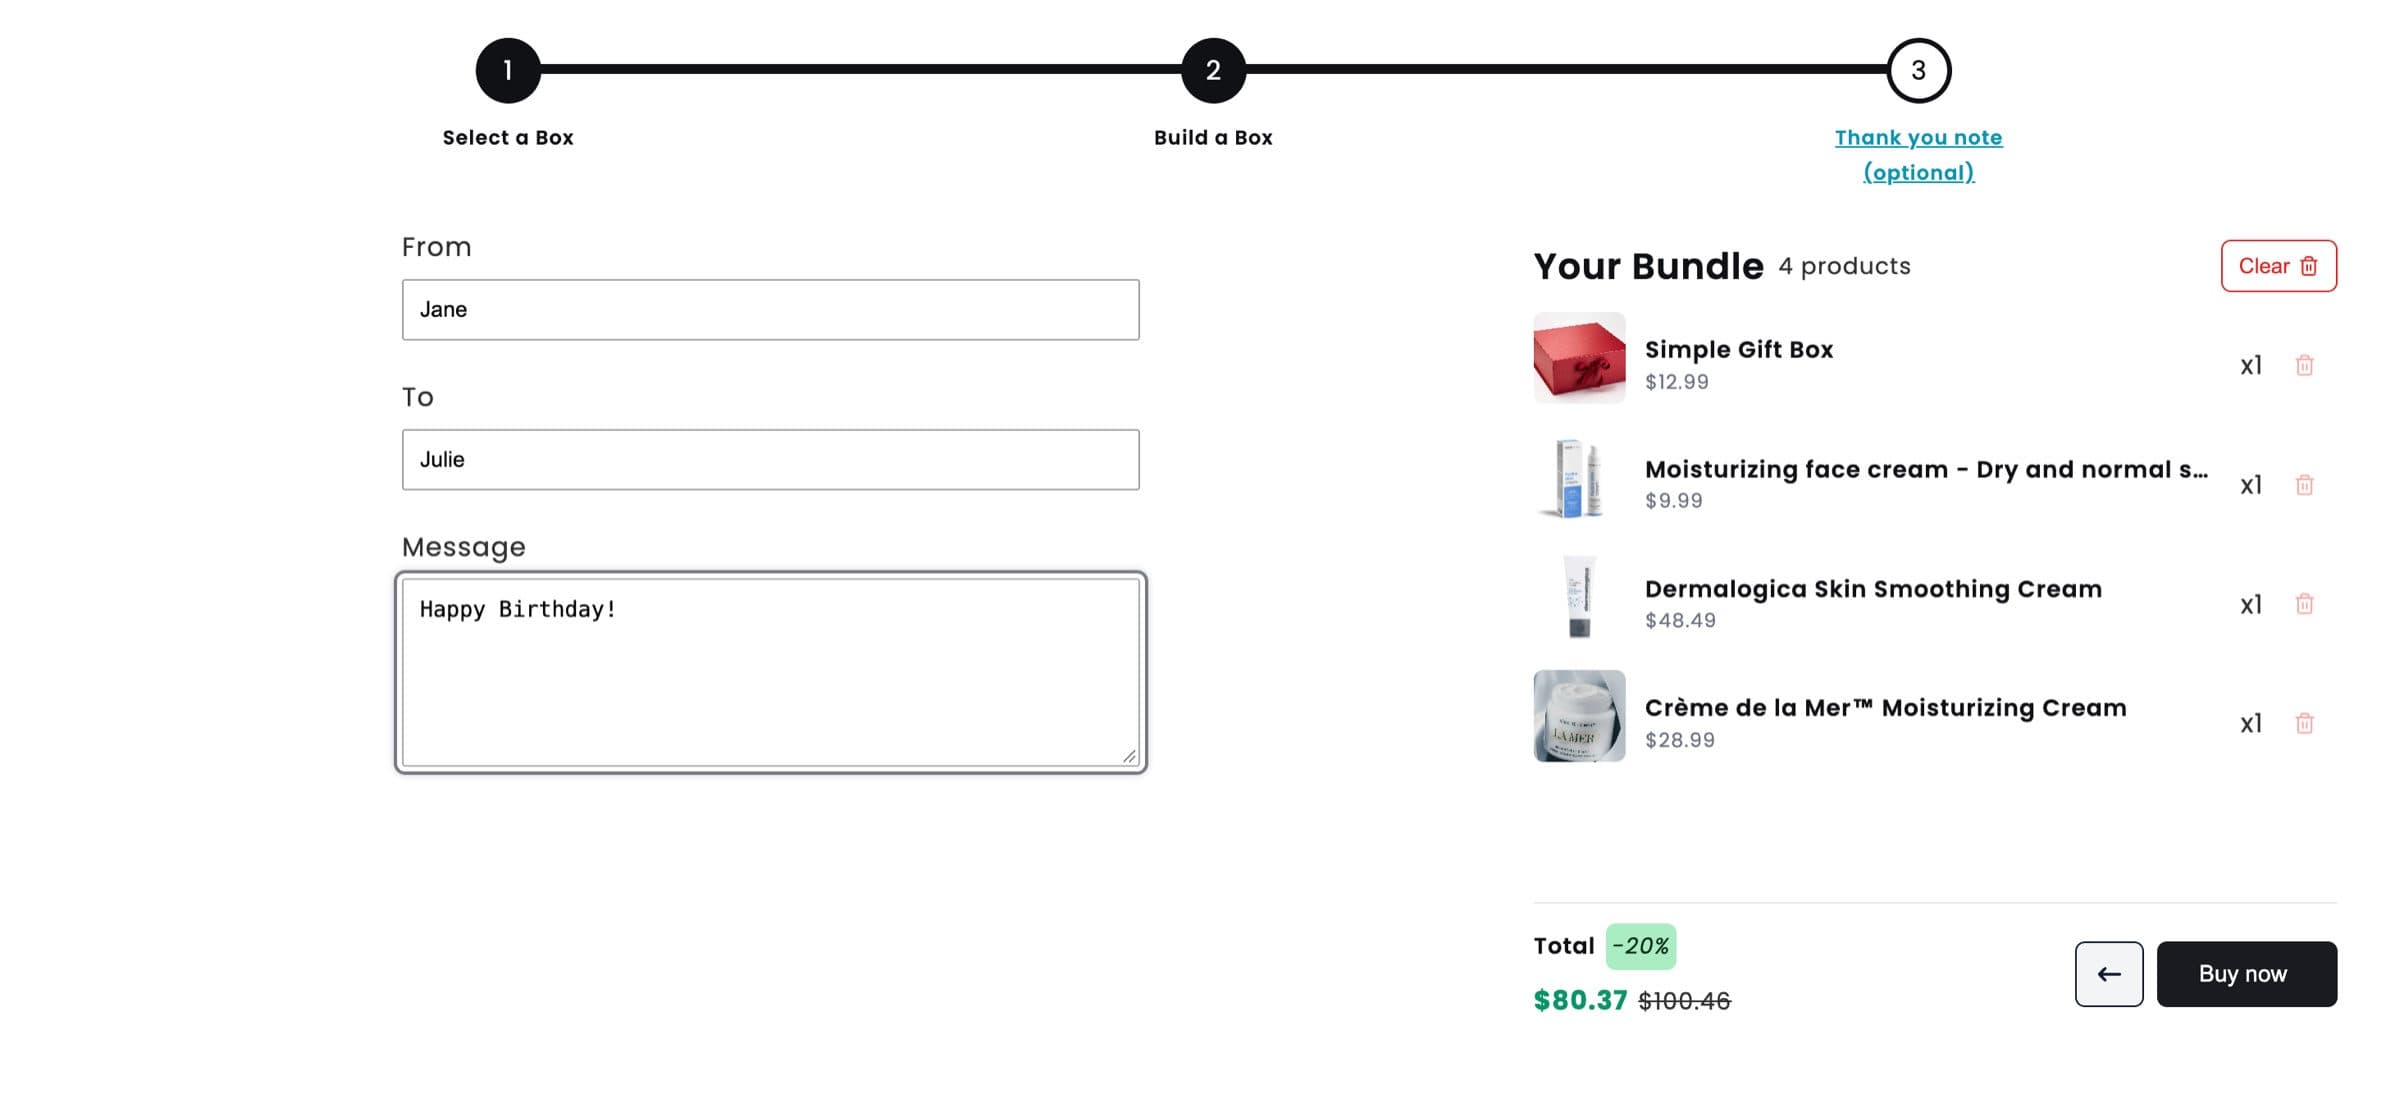Focus the To input field

(x=770, y=460)
